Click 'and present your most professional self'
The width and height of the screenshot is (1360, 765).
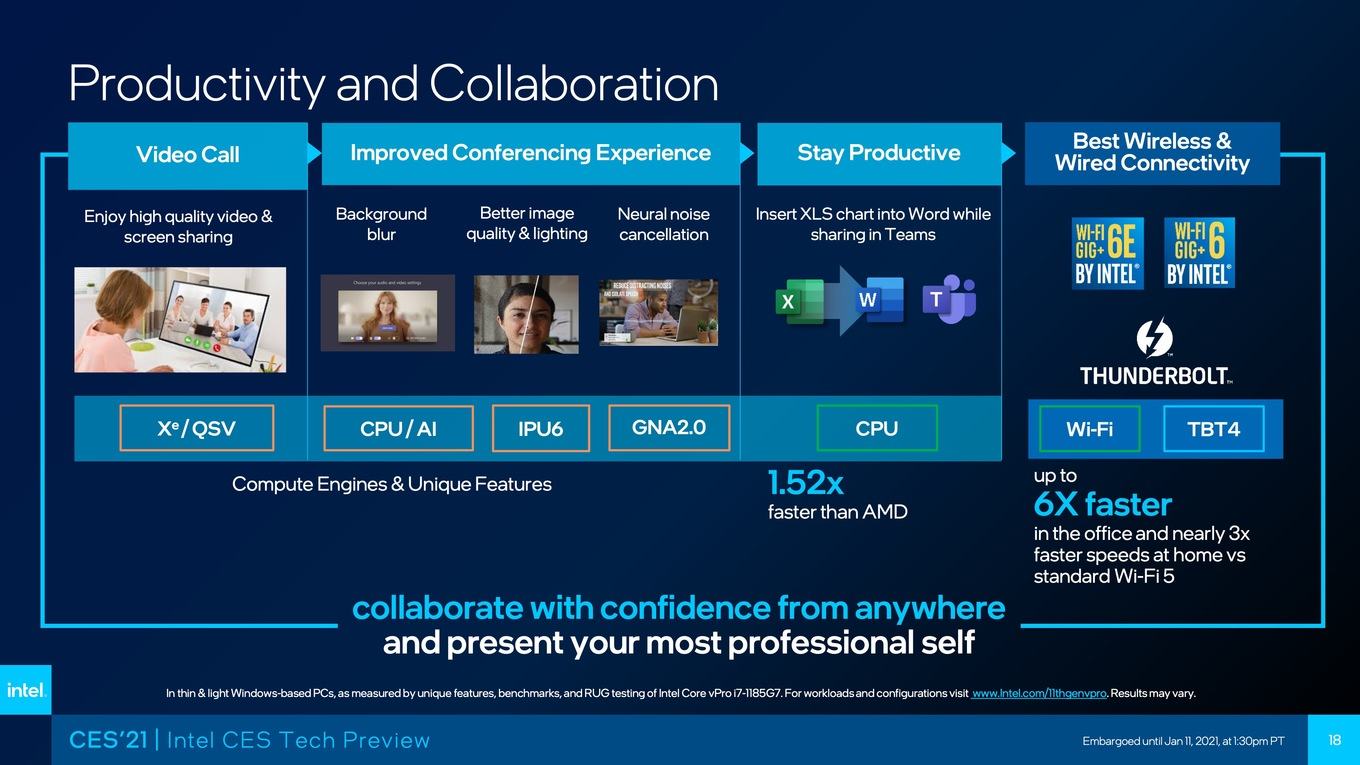click(679, 642)
